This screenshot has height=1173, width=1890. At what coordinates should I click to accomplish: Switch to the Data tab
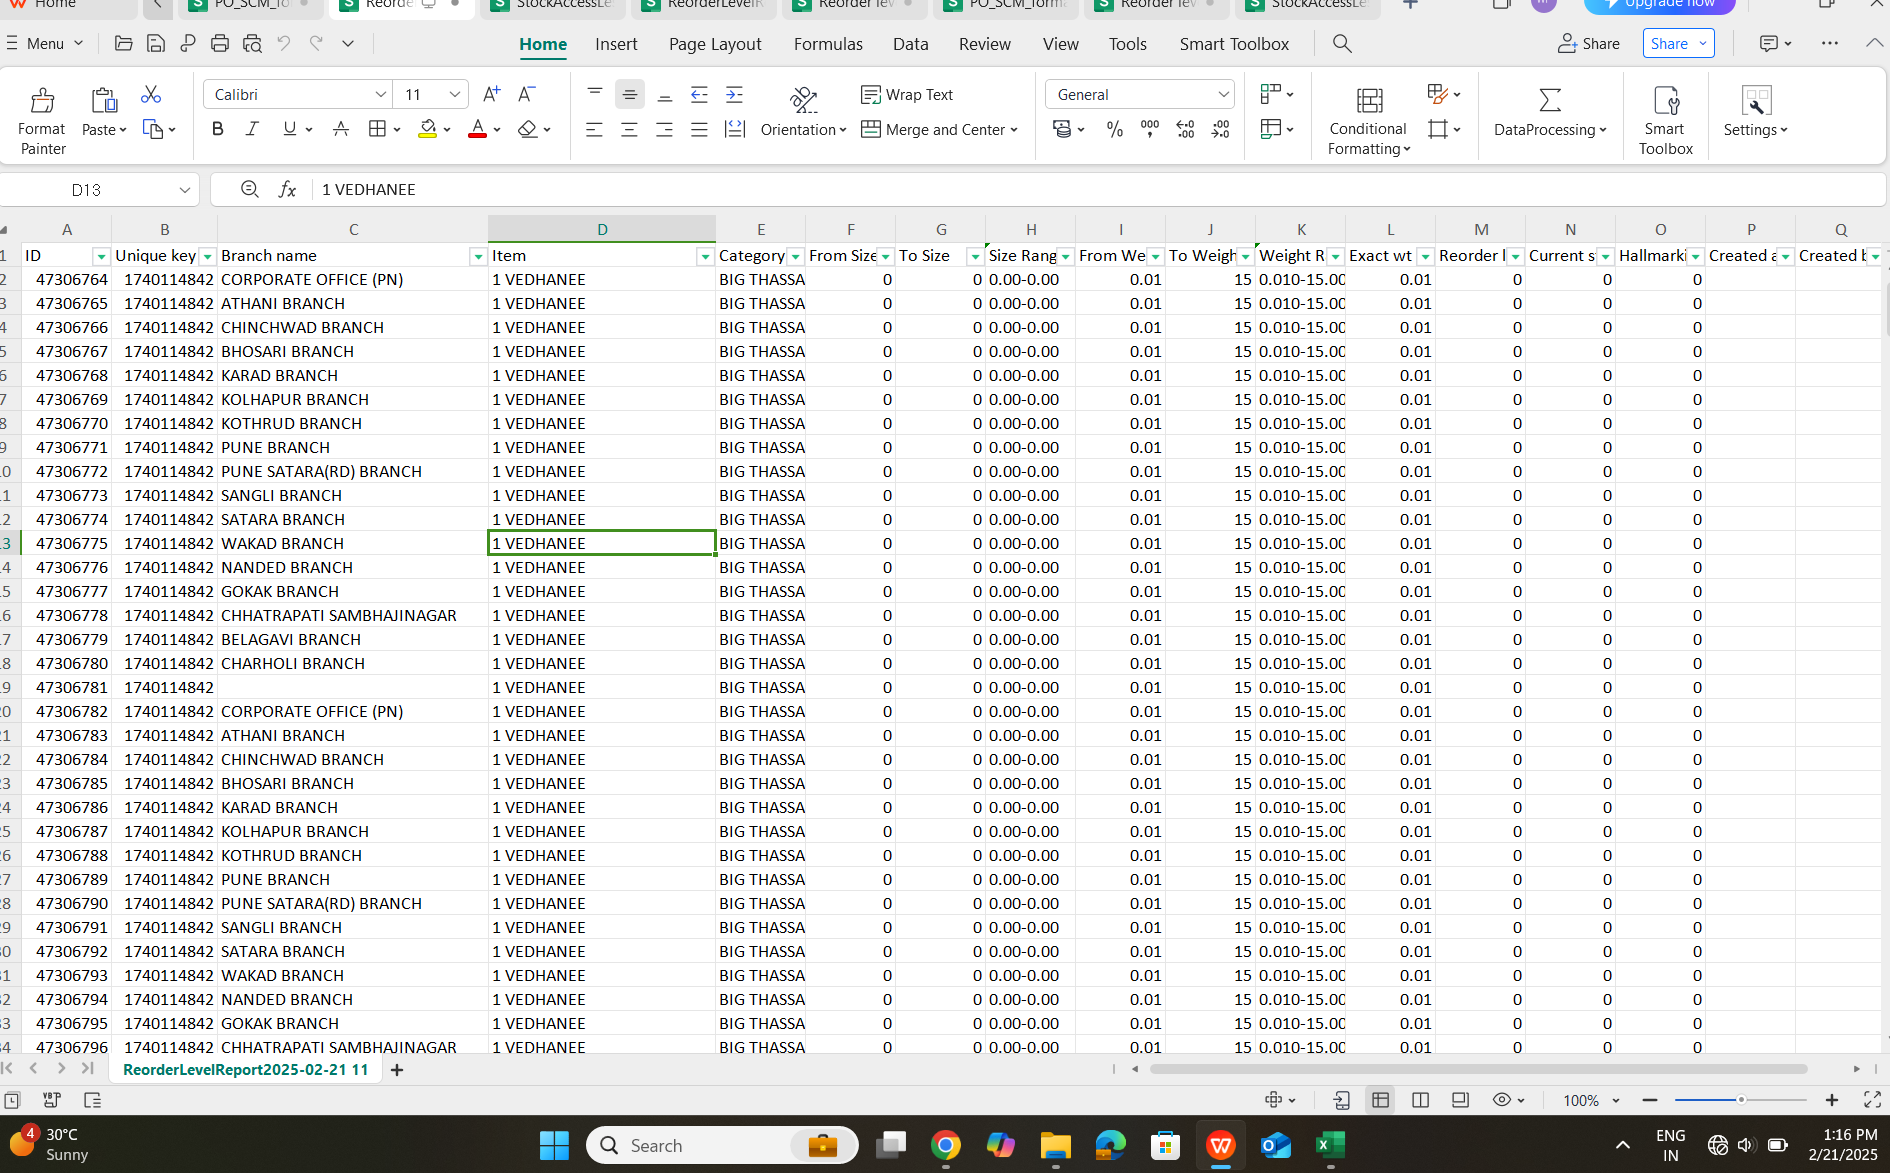[x=910, y=44]
